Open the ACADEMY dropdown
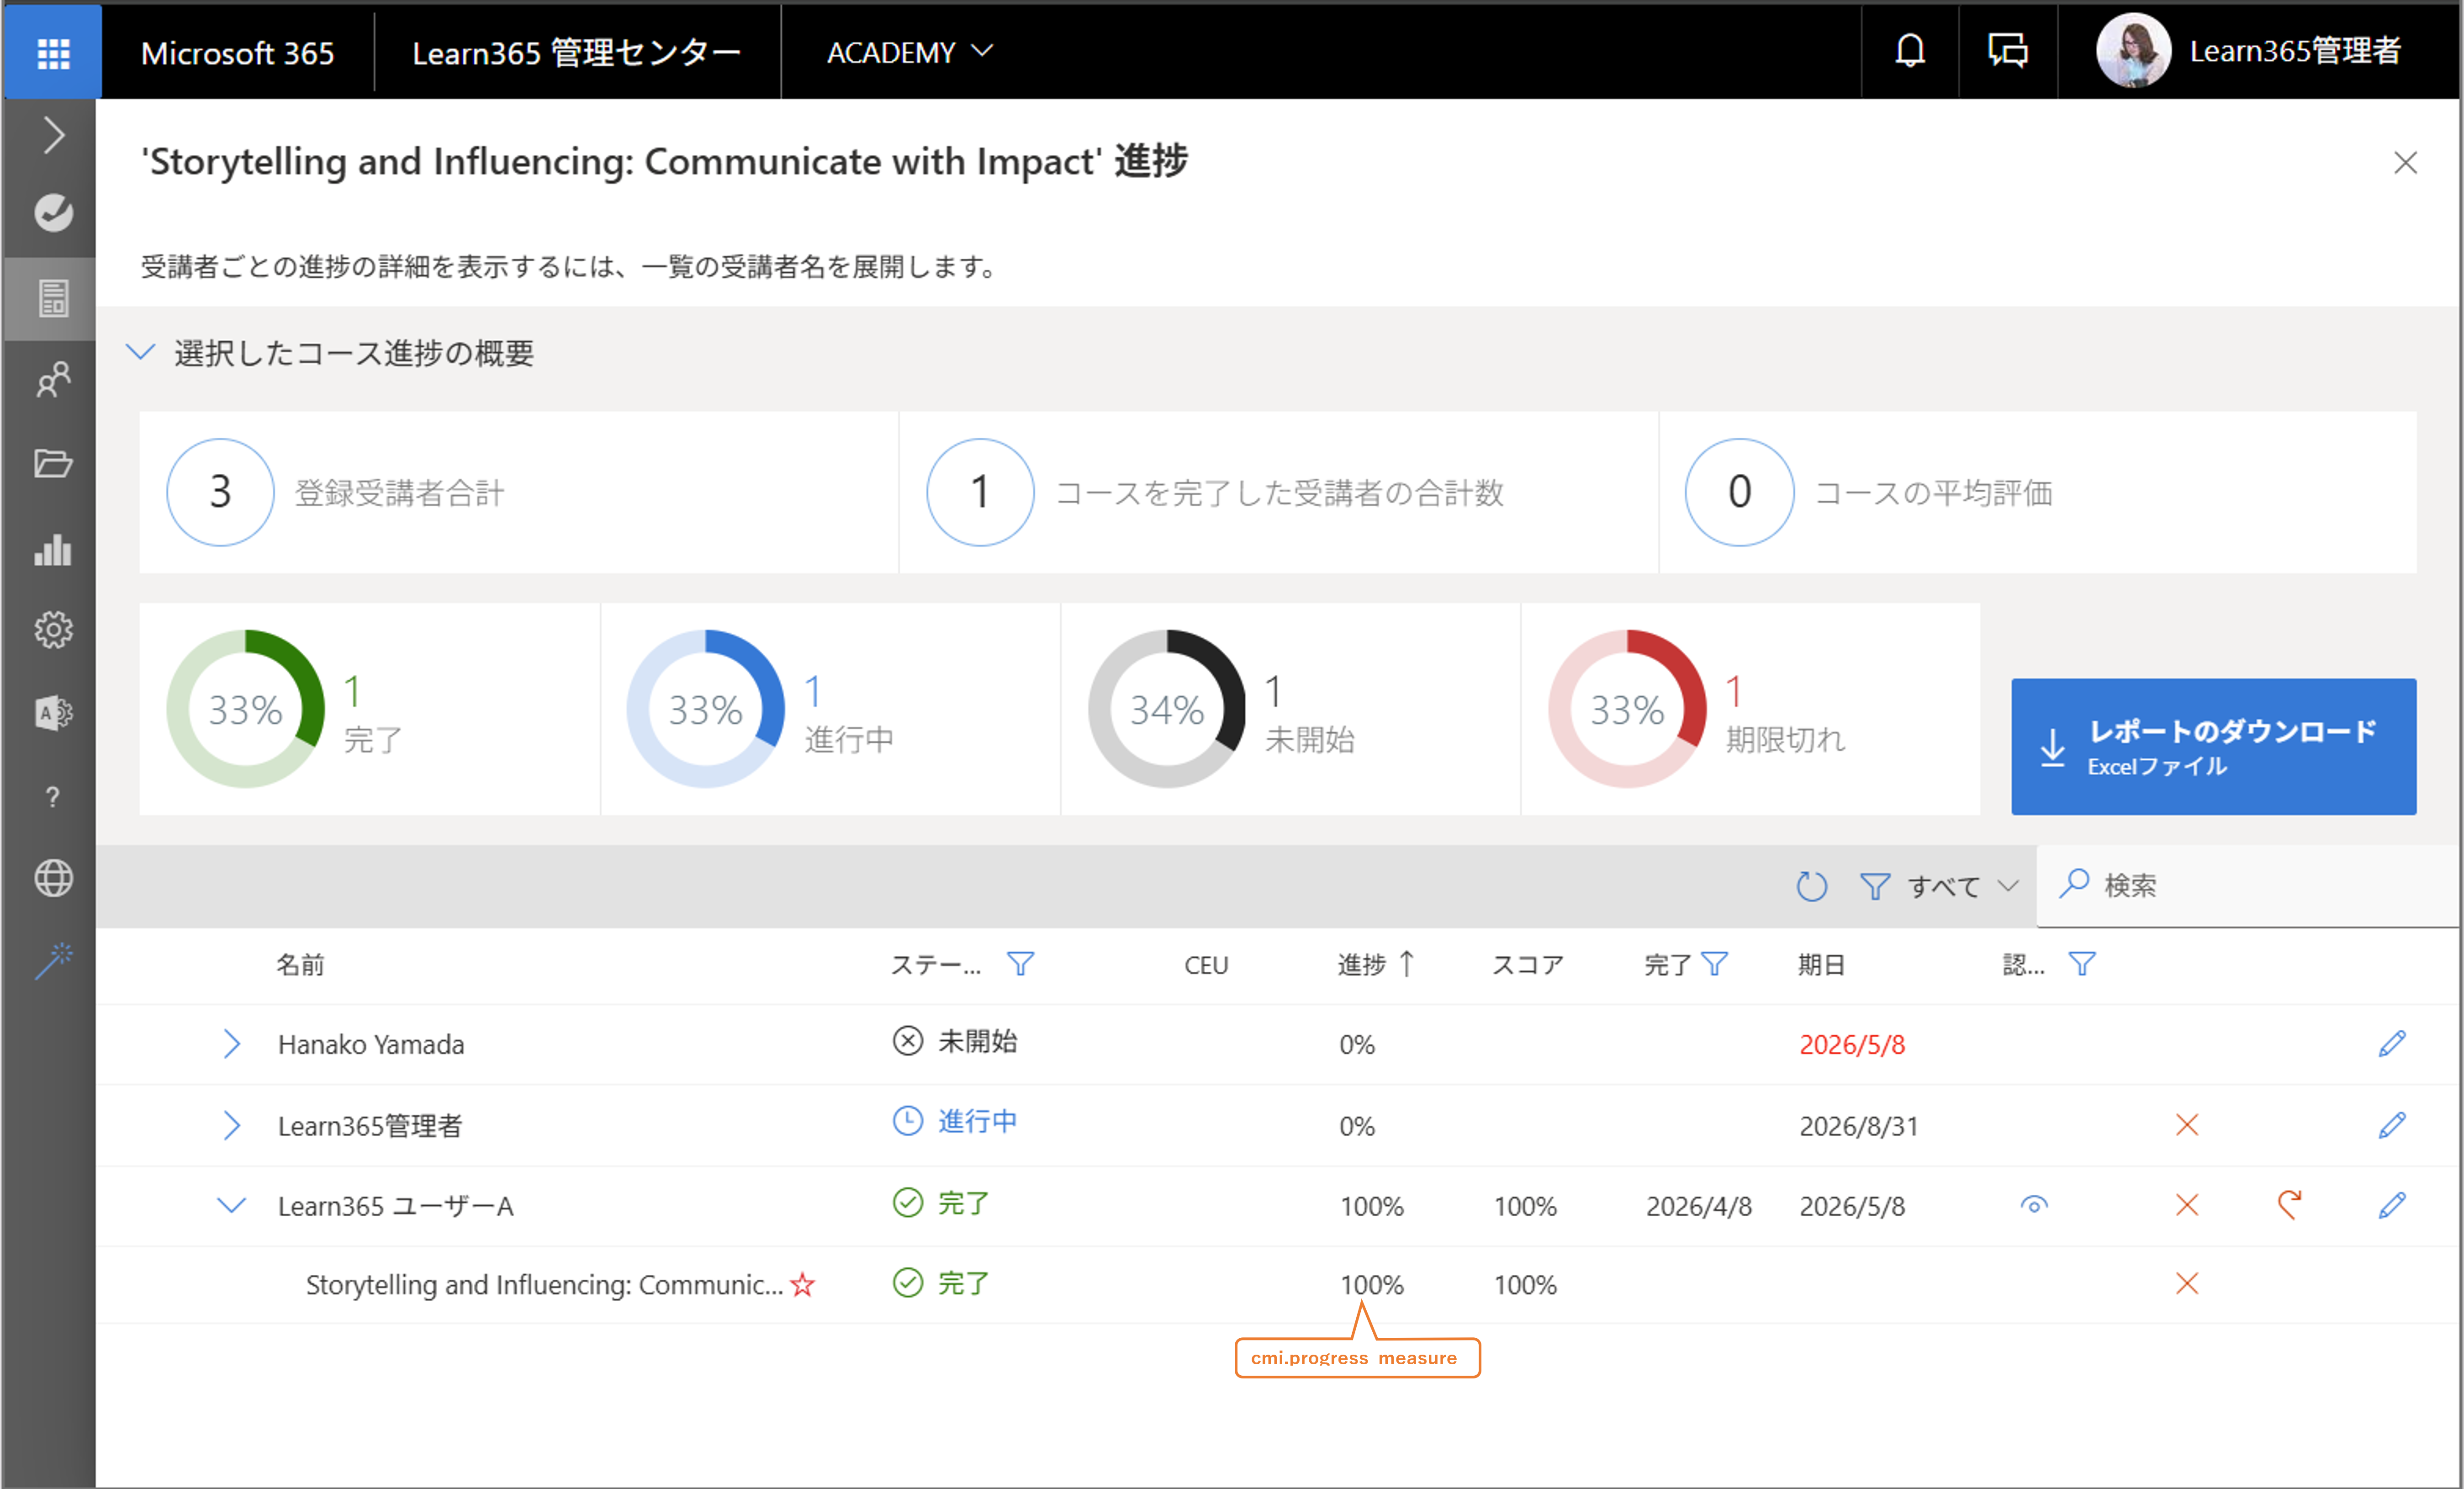 (x=909, y=52)
